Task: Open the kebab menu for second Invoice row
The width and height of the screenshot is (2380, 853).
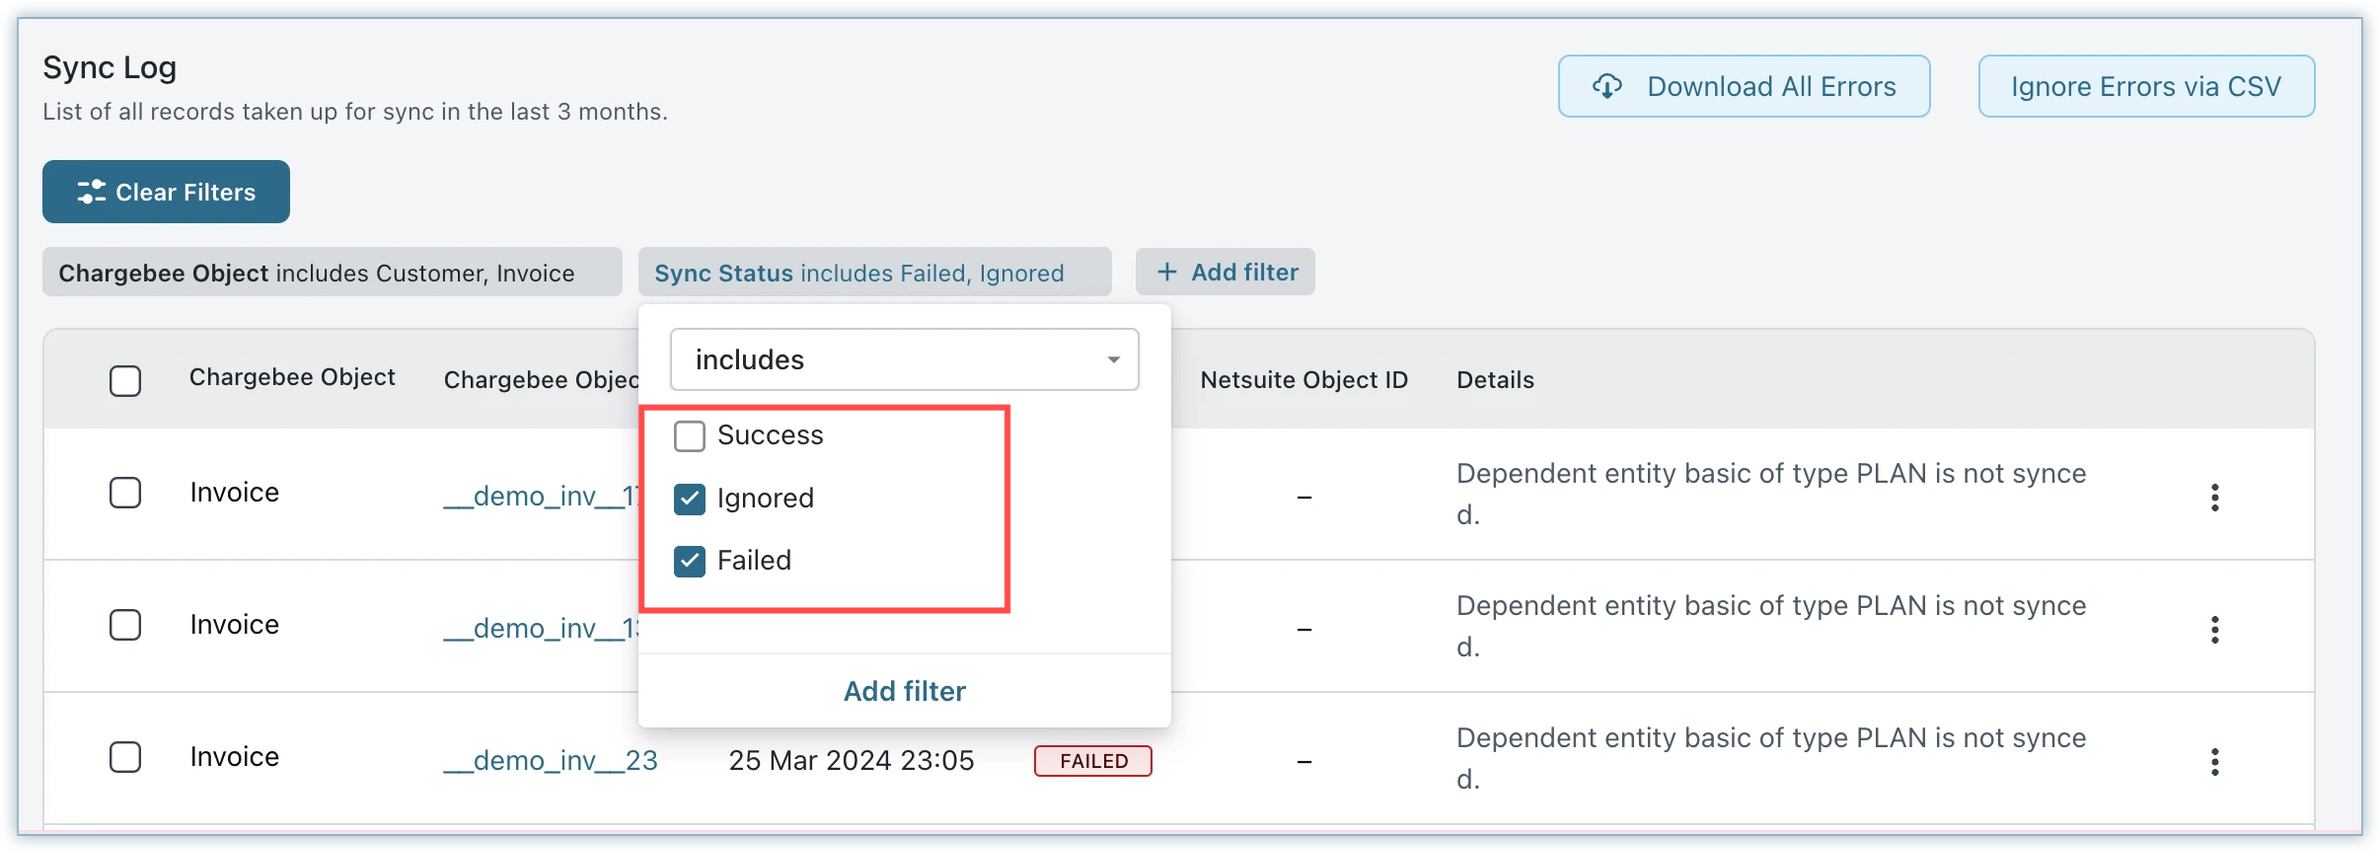Action: [2214, 629]
